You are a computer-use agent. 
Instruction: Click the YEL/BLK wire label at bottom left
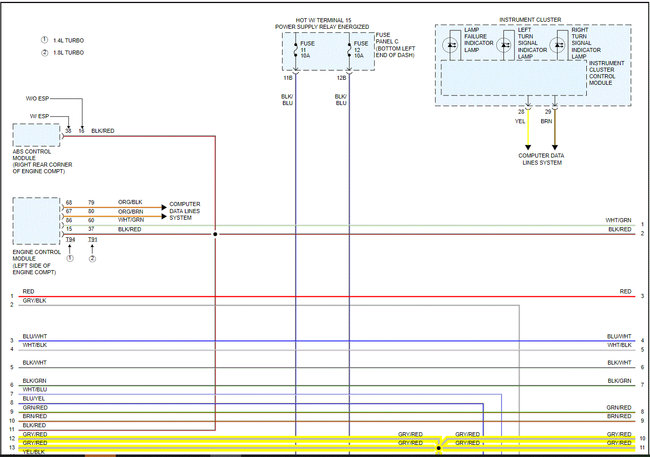point(33,452)
